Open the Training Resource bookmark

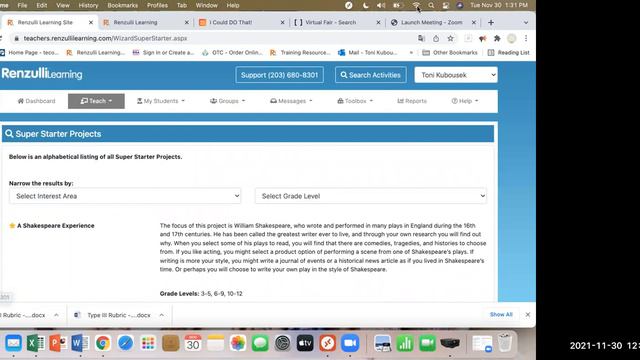(300, 53)
